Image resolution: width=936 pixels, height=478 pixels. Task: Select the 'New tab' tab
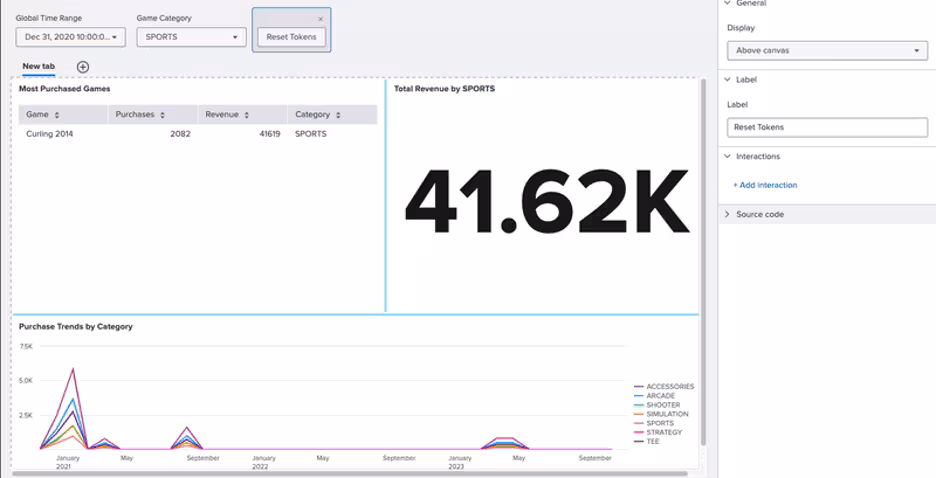[39, 66]
